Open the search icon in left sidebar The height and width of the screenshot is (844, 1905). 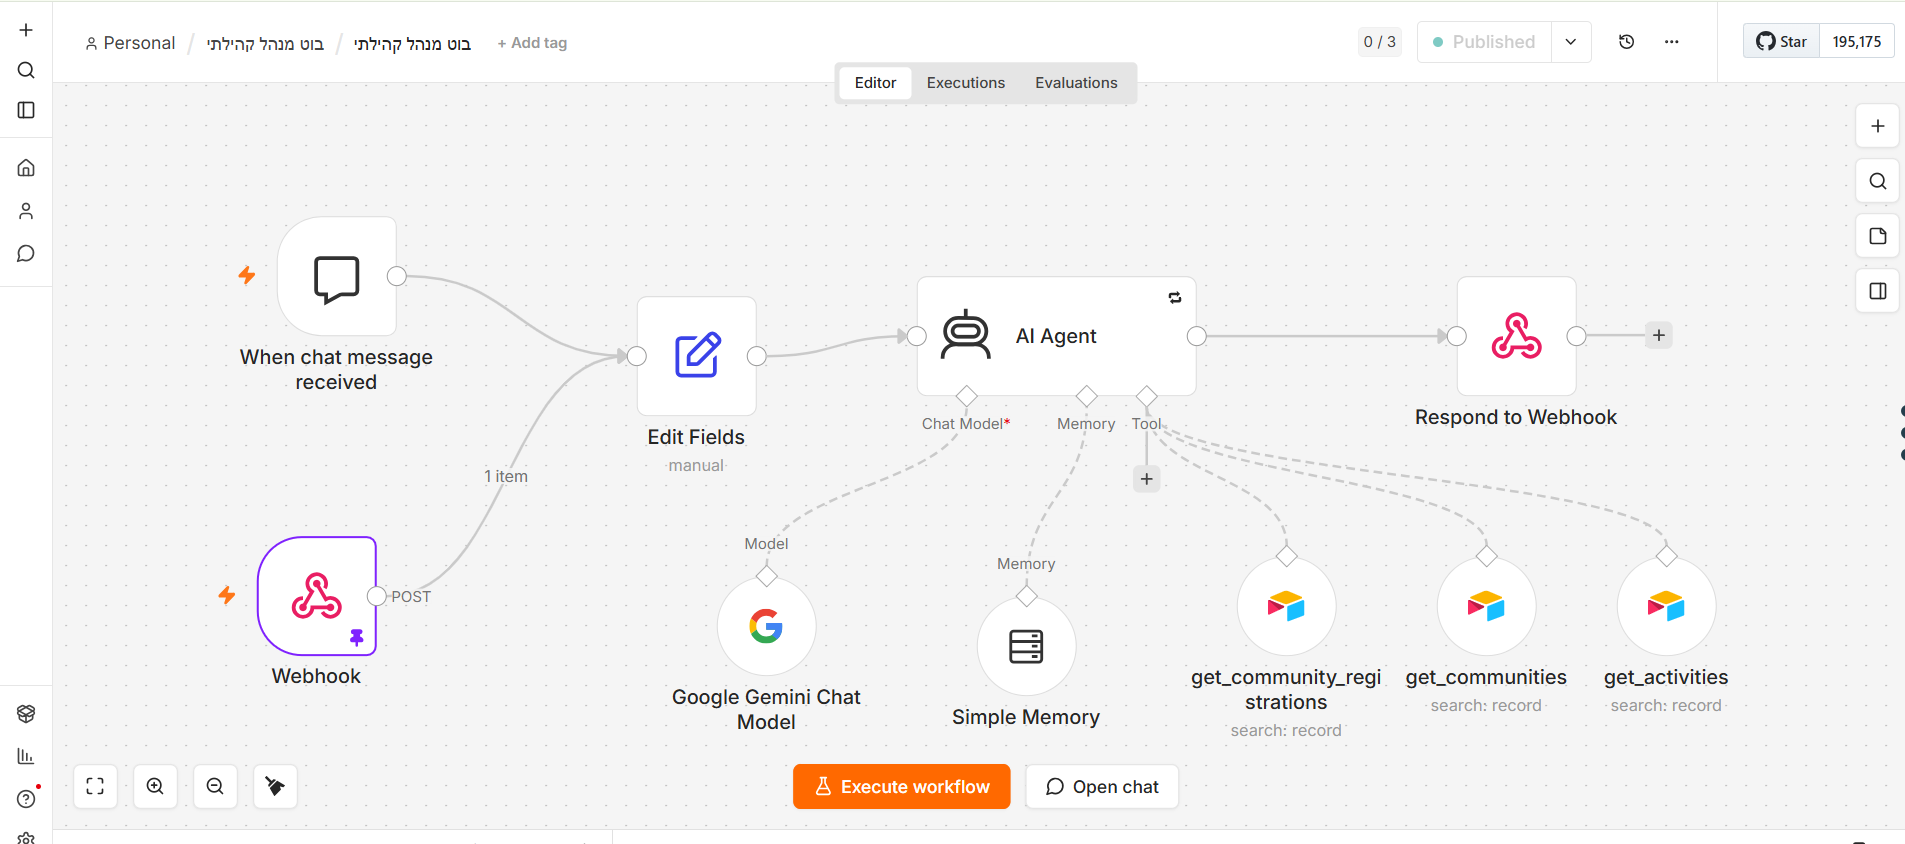(26, 70)
